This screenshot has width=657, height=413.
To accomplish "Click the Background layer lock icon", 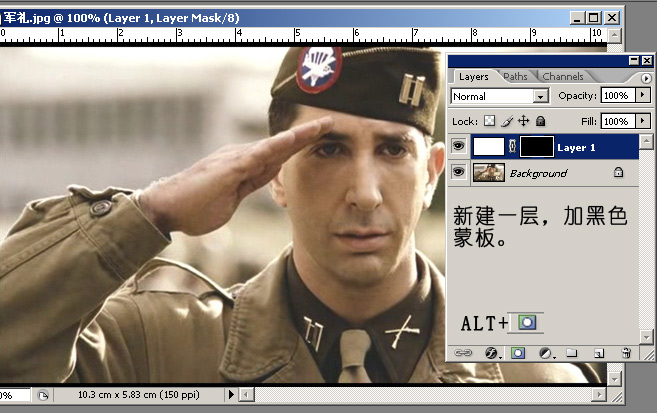I will pos(618,172).
